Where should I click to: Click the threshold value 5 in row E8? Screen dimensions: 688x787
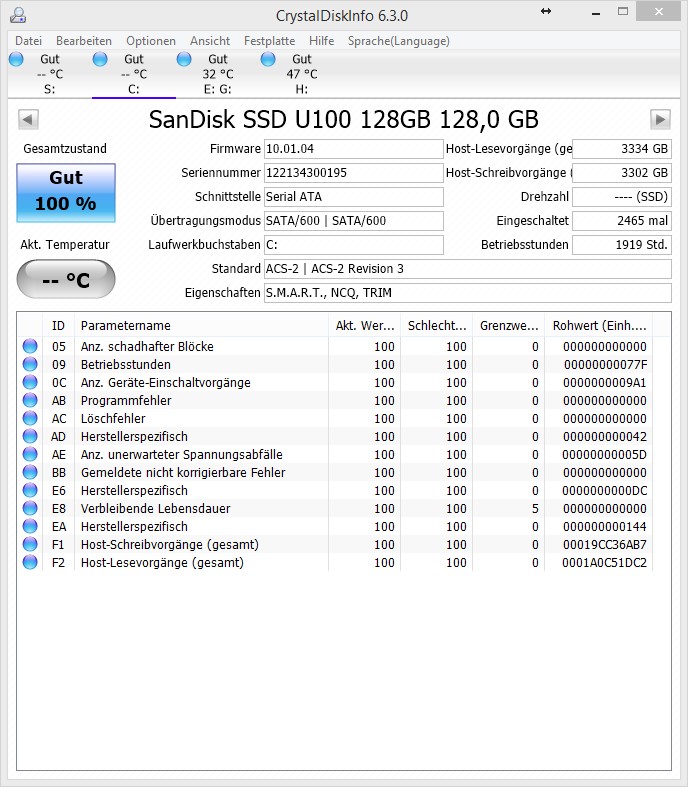pos(535,508)
